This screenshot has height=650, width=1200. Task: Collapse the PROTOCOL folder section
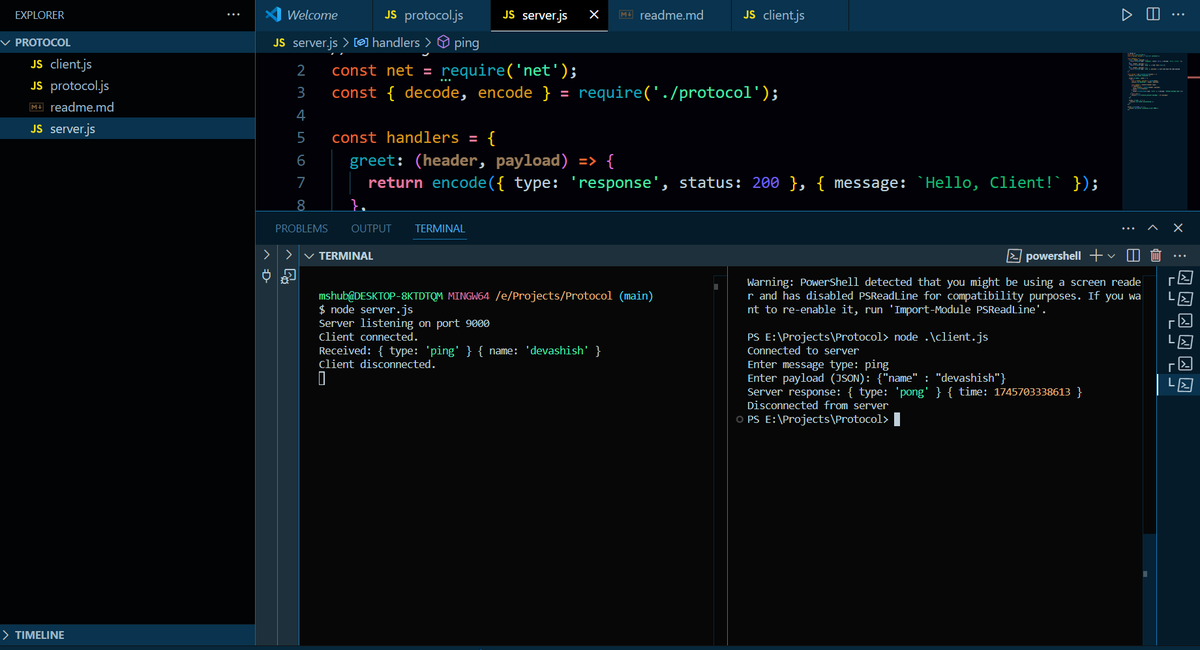(127, 43)
